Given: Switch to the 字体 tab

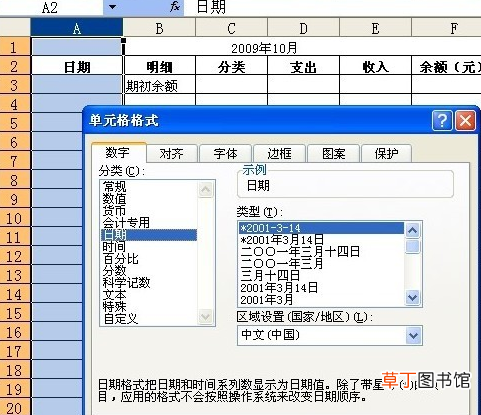Looking at the screenshot, I should pos(225,154).
